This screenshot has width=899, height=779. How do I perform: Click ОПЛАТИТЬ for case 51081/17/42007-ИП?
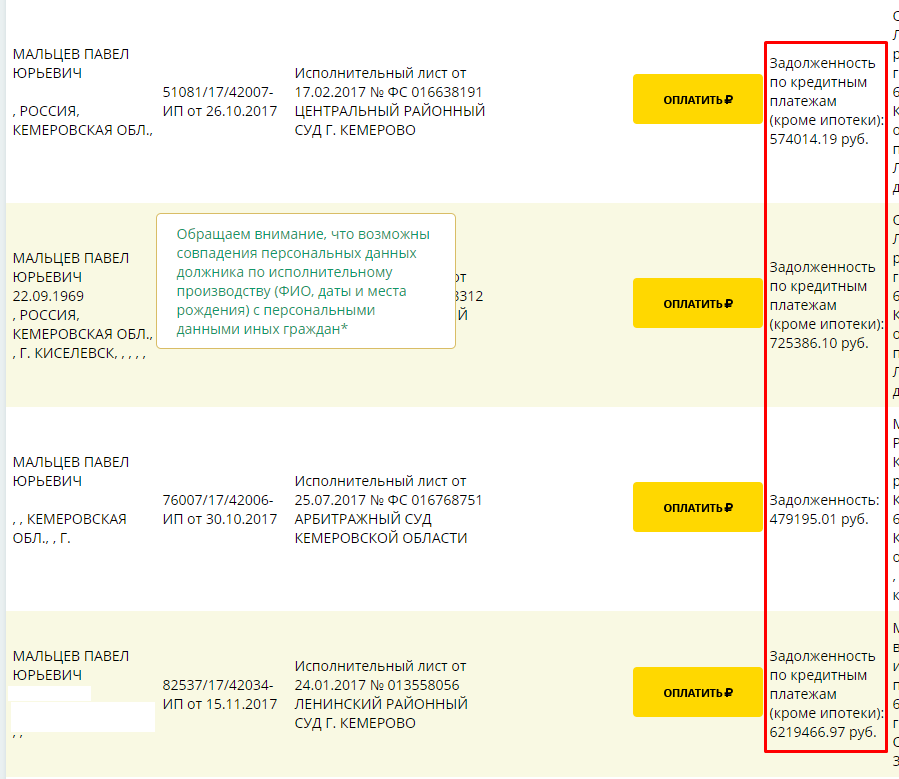click(697, 99)
